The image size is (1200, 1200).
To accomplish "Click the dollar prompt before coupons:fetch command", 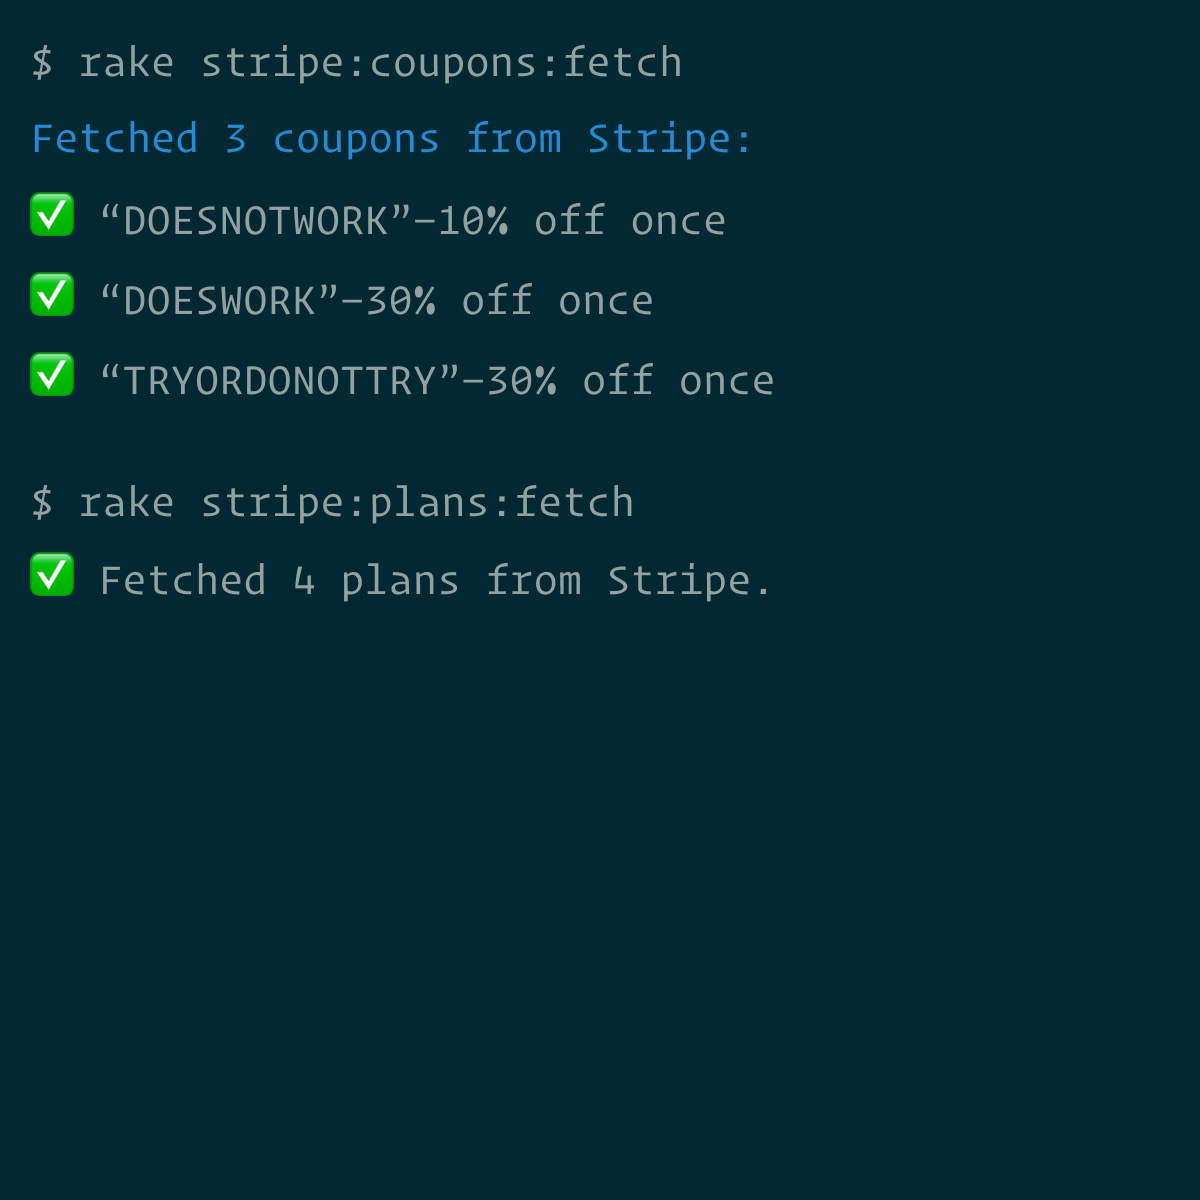I will click(42, 62).
